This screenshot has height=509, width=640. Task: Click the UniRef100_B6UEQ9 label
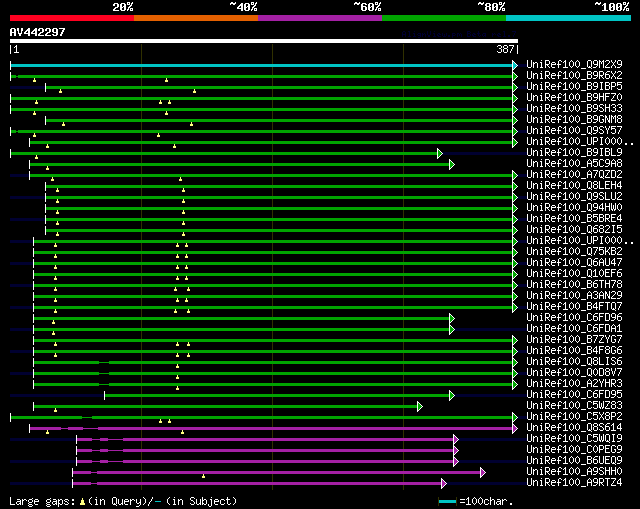coord(574,461)
